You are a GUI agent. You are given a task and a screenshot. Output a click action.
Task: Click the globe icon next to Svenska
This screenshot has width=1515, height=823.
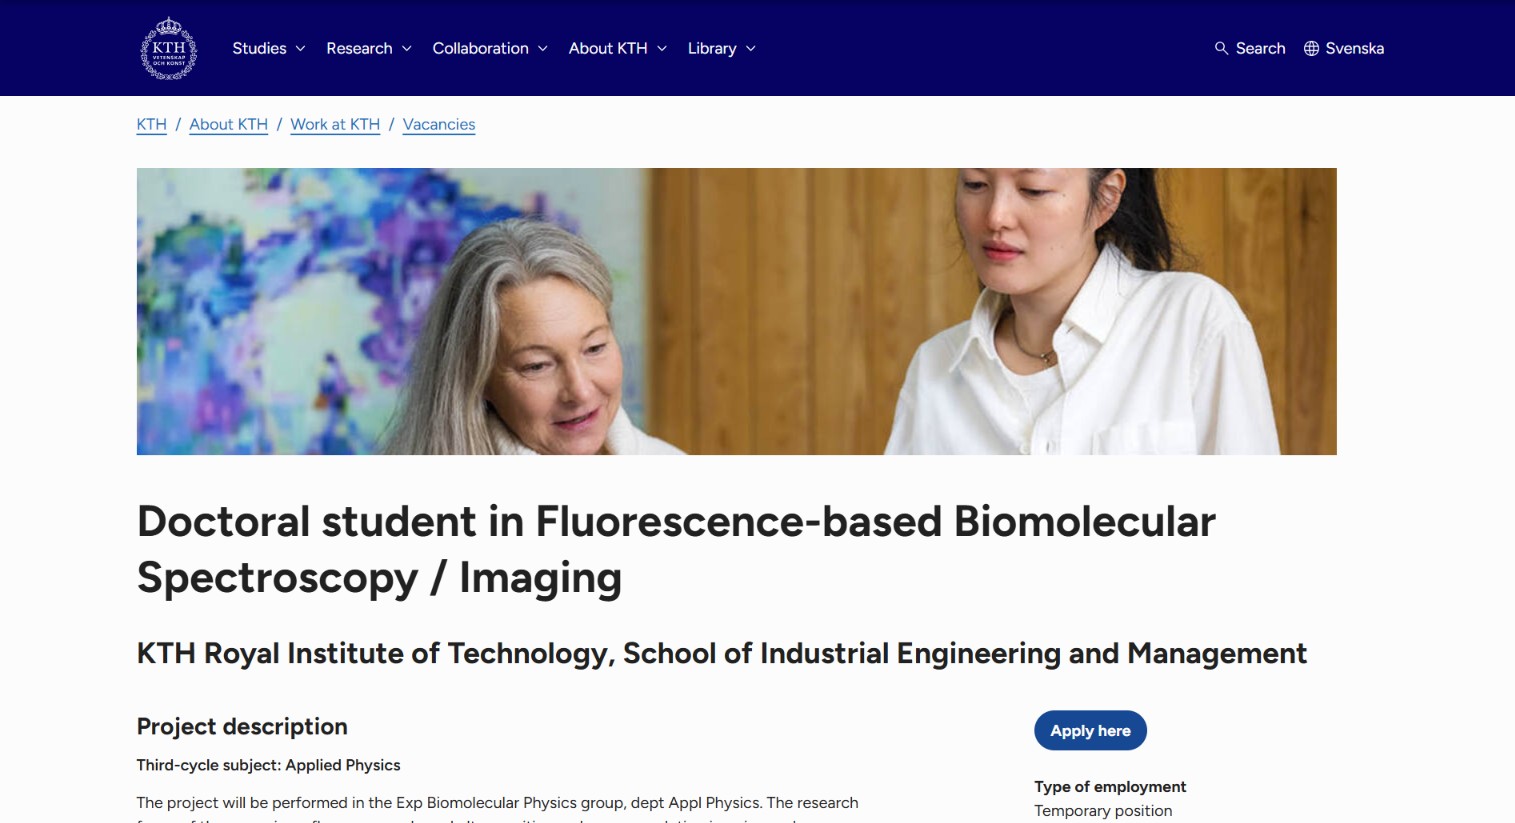tap(1311, 48)
